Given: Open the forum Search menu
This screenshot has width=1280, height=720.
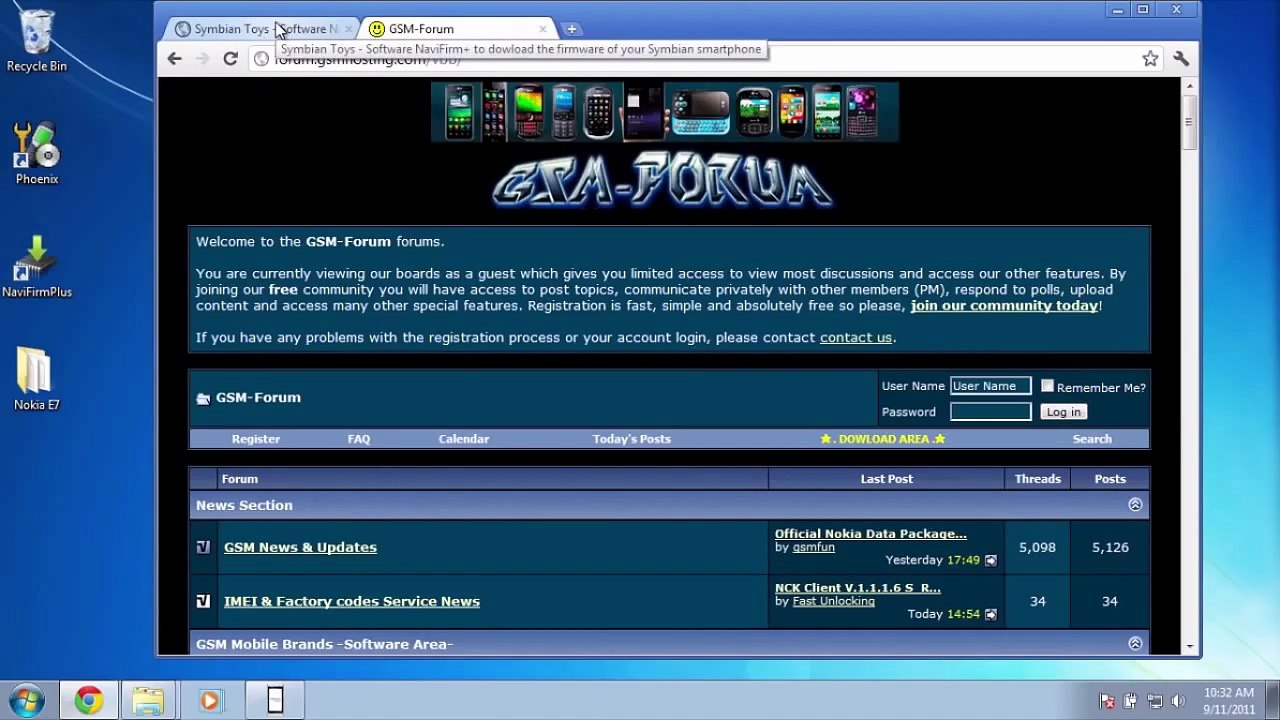Looking at the screenshot, I should [1092, 439].
